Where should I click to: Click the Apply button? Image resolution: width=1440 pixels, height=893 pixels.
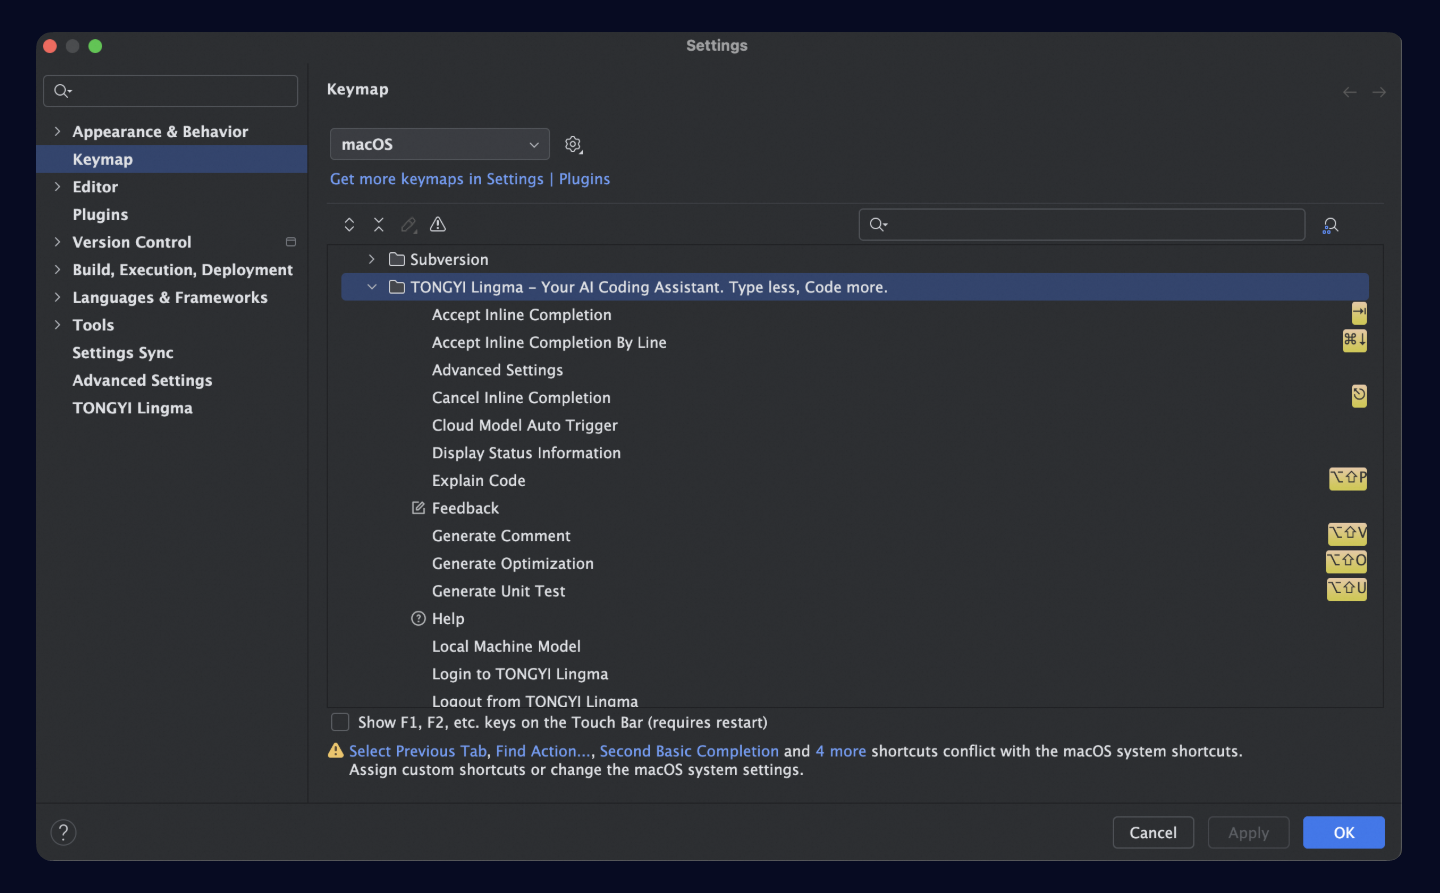pos(1249,833)
